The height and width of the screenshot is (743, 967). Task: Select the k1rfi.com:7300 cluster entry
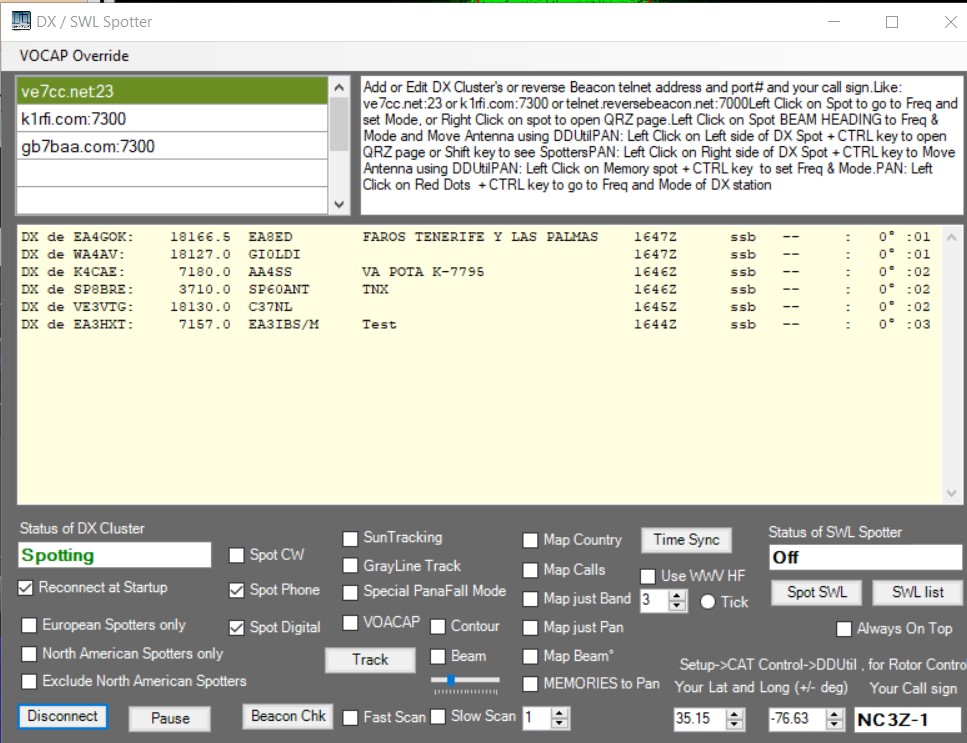coord(172,119)
